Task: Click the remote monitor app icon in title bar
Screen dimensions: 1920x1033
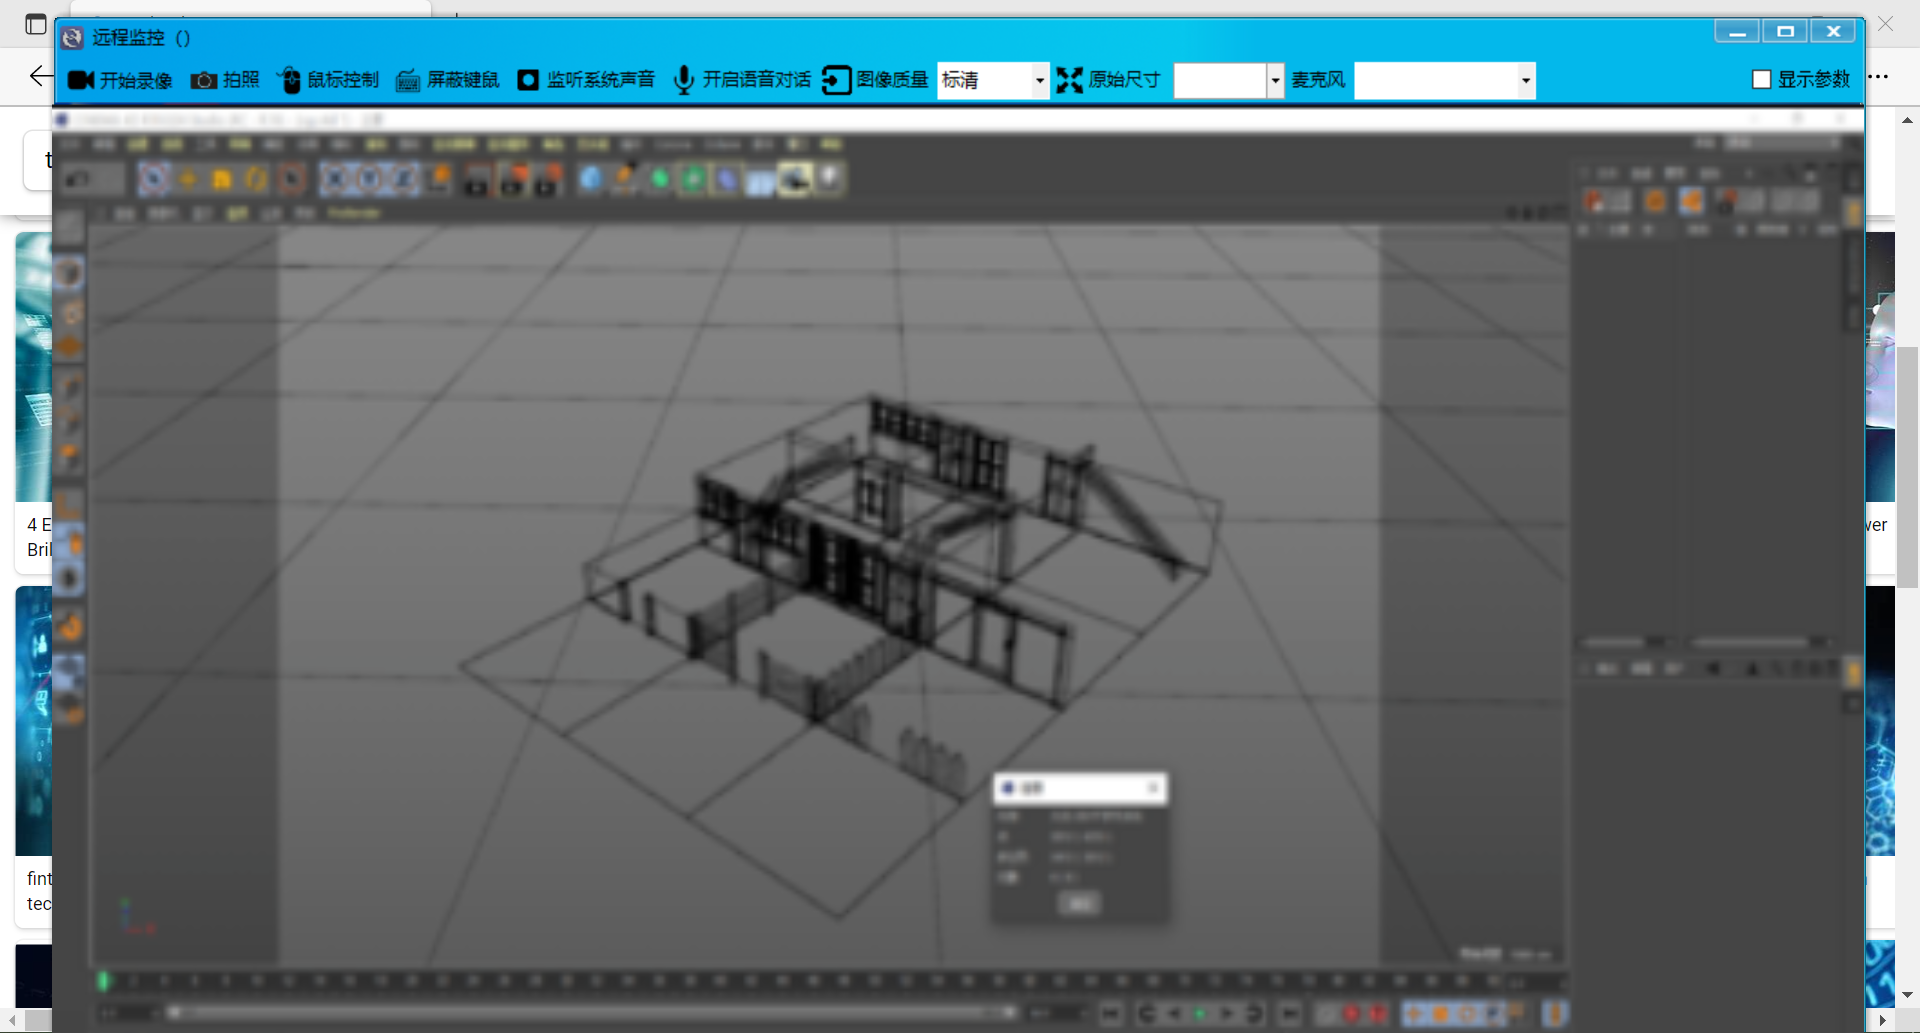Action: pyautogui.click(x=72, y=38)
